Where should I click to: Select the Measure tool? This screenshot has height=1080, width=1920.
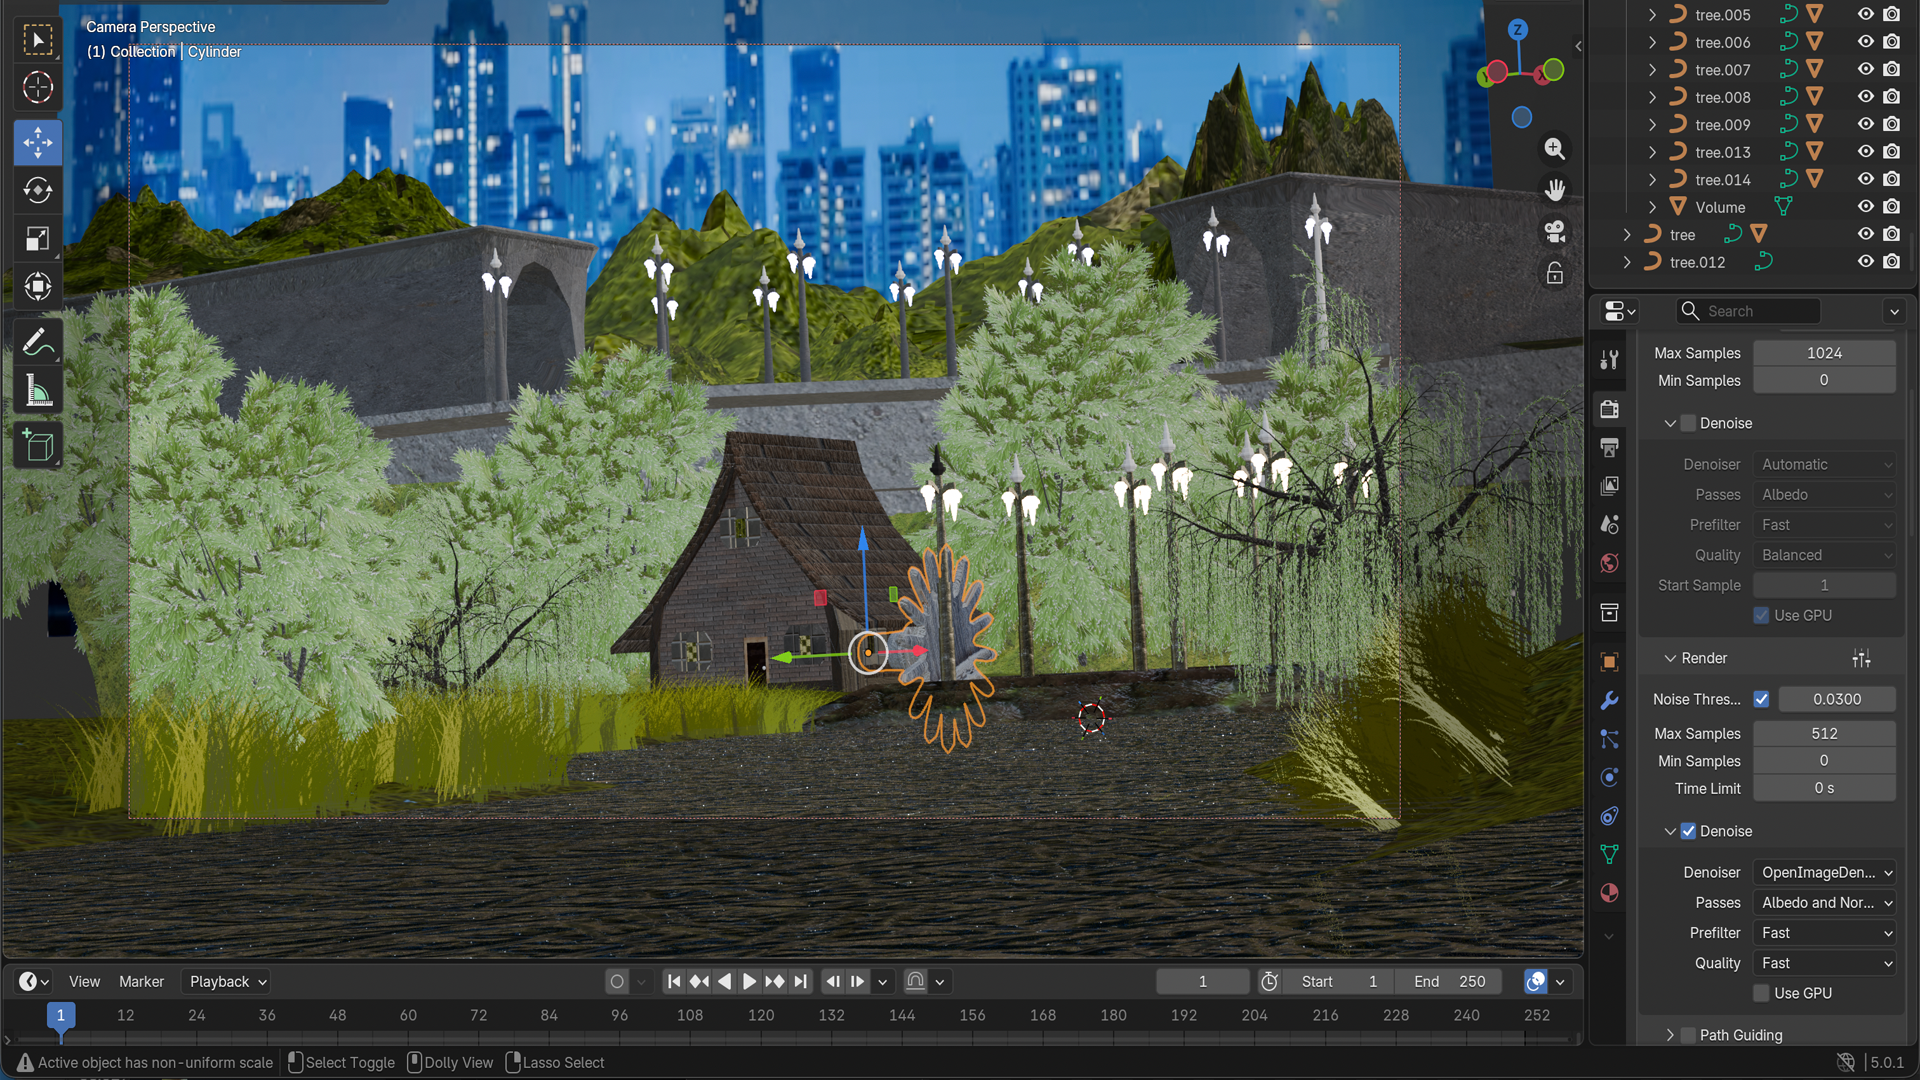(38, 392)
